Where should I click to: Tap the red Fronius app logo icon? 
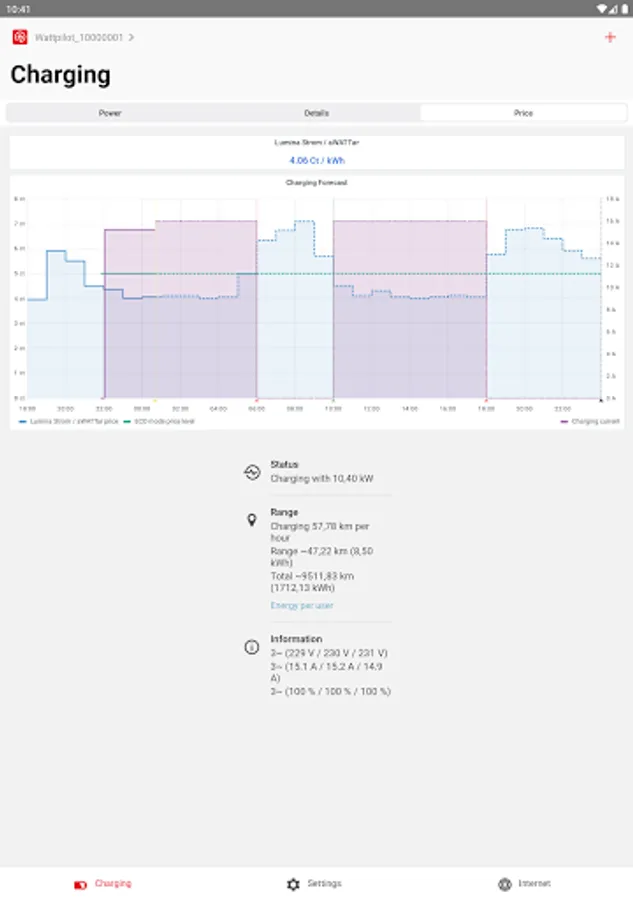click(20, 37)
